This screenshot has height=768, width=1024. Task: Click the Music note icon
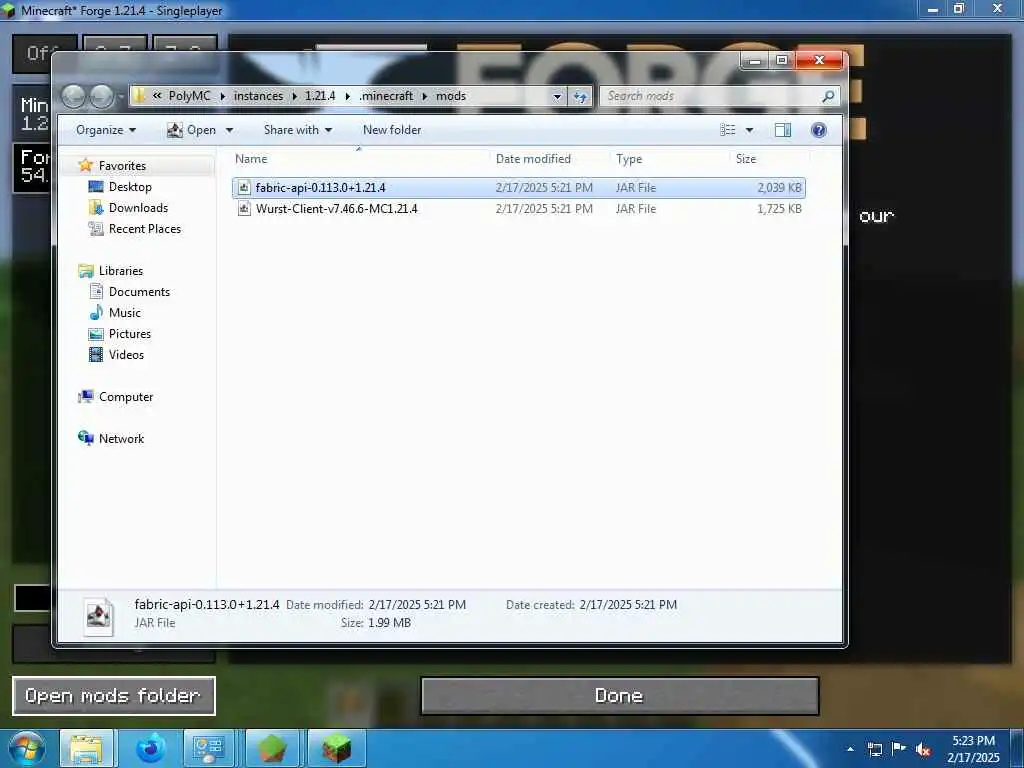(95, 312)
